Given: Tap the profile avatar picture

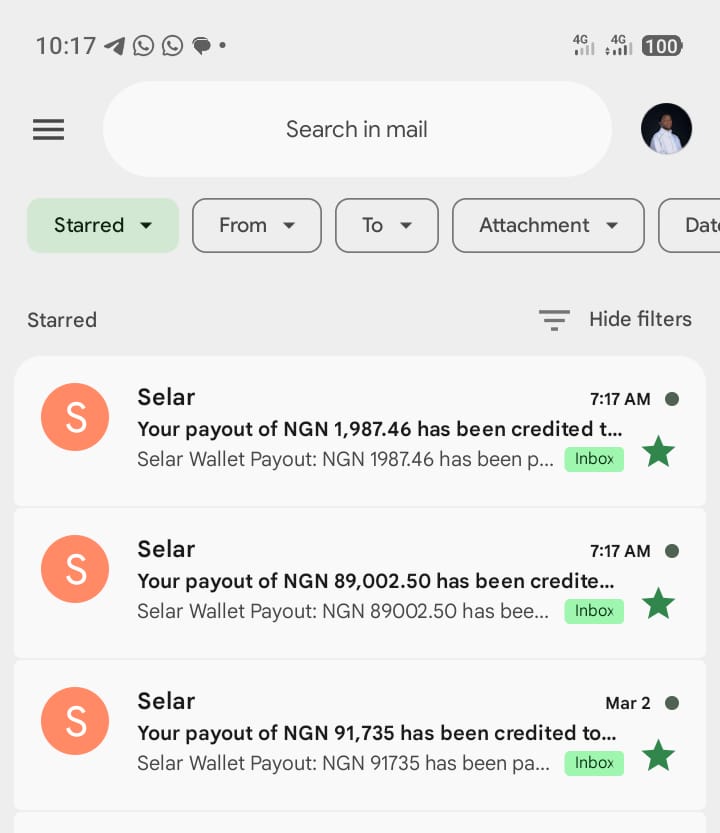Looking at the screenshot, I should pos(666,129).
